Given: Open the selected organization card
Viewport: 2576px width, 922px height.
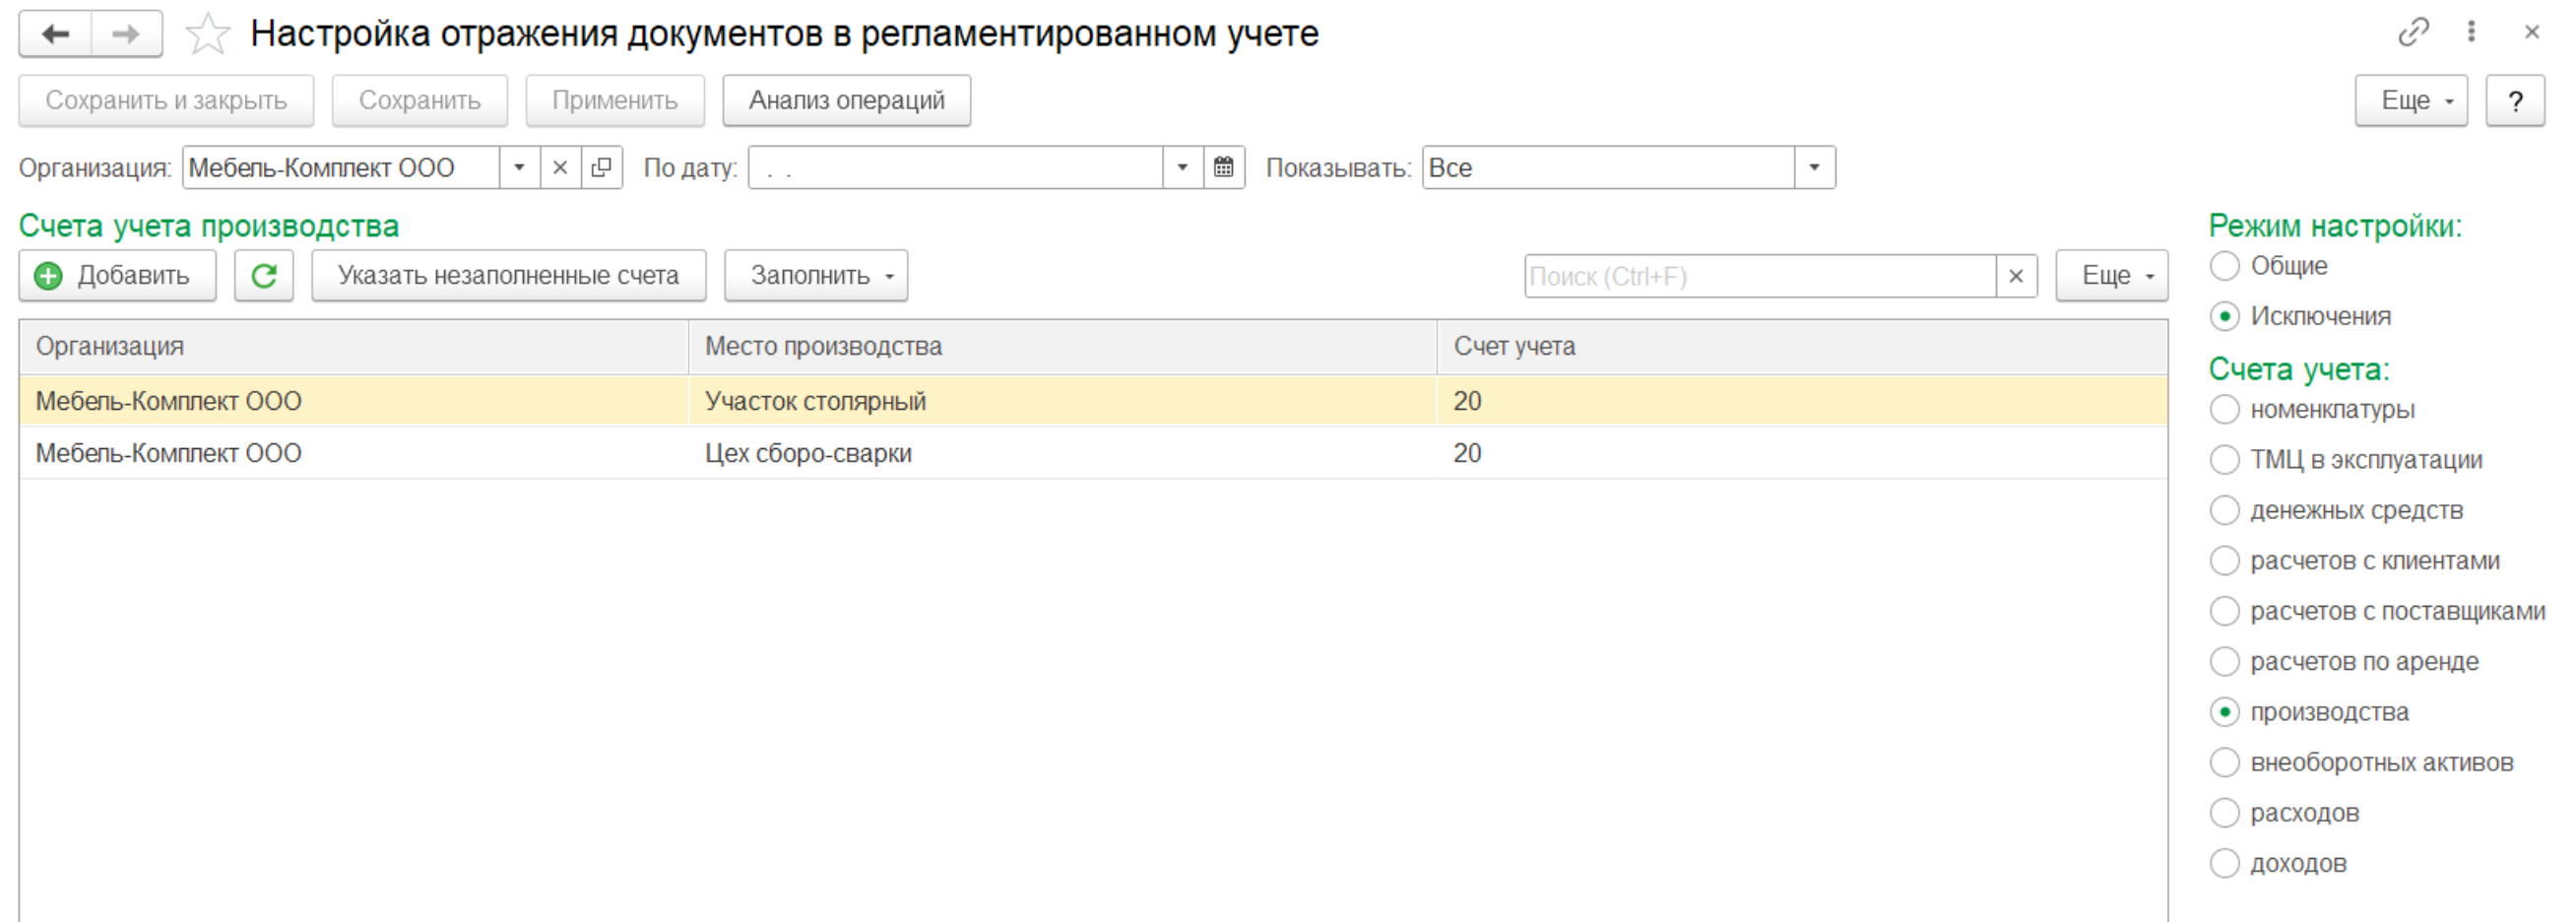Looking at the screenshot, I should click(601, 168).
